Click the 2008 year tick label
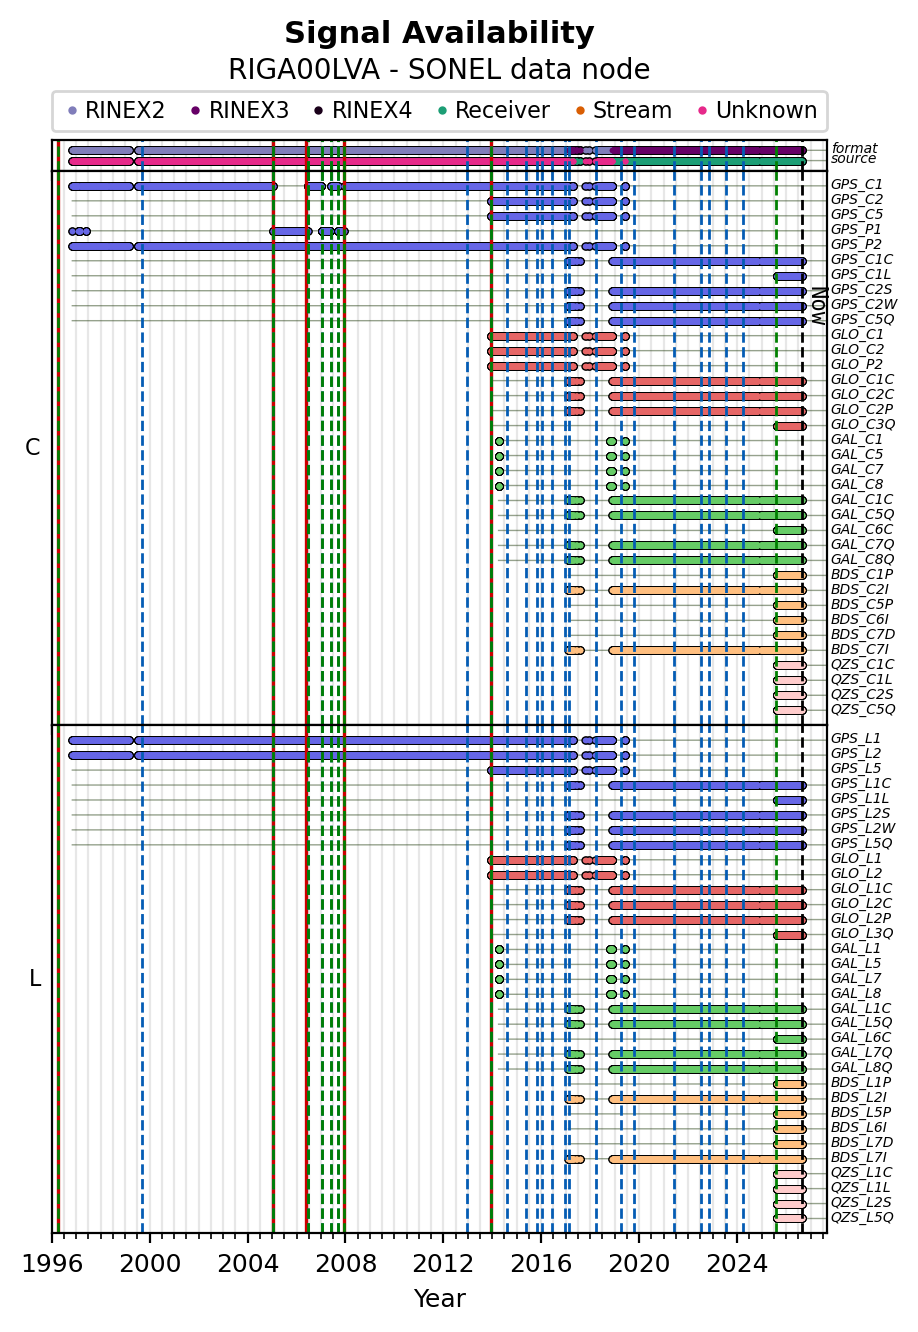918x1332 pixels. 345,1264
